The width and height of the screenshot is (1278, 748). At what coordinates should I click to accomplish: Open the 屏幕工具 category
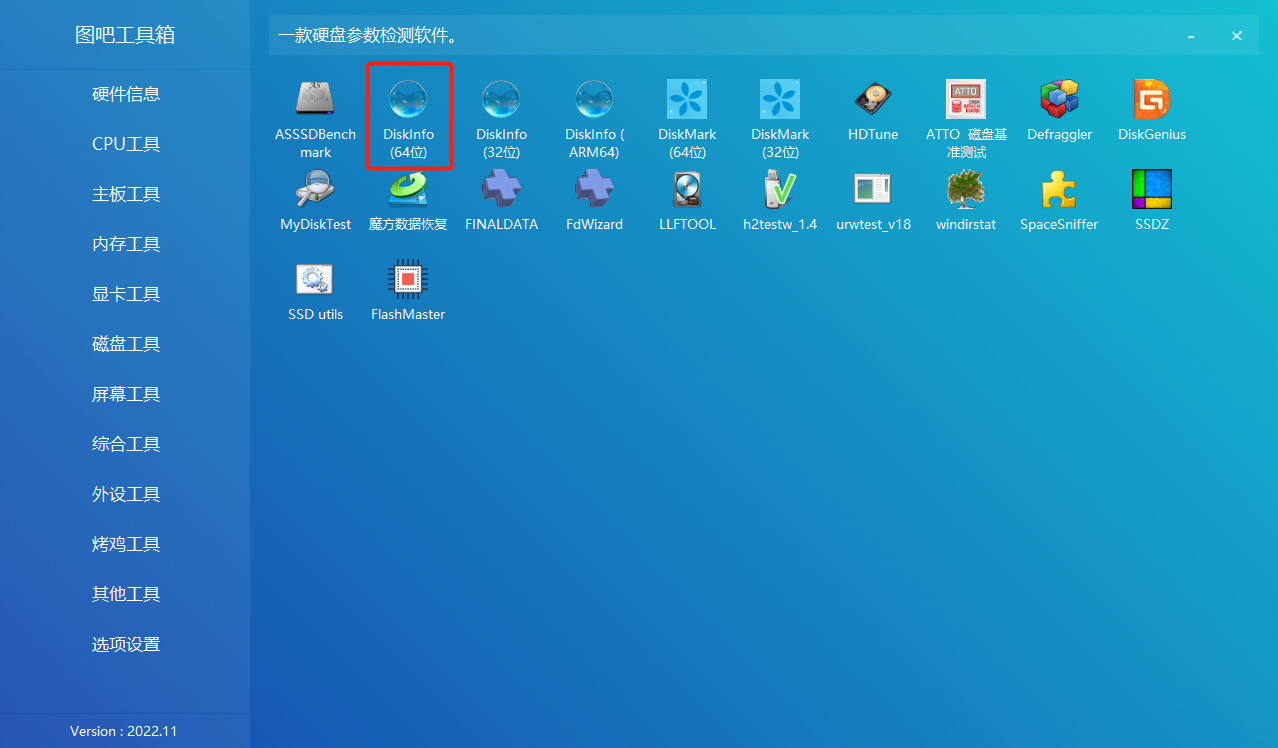tap(125, 394)
